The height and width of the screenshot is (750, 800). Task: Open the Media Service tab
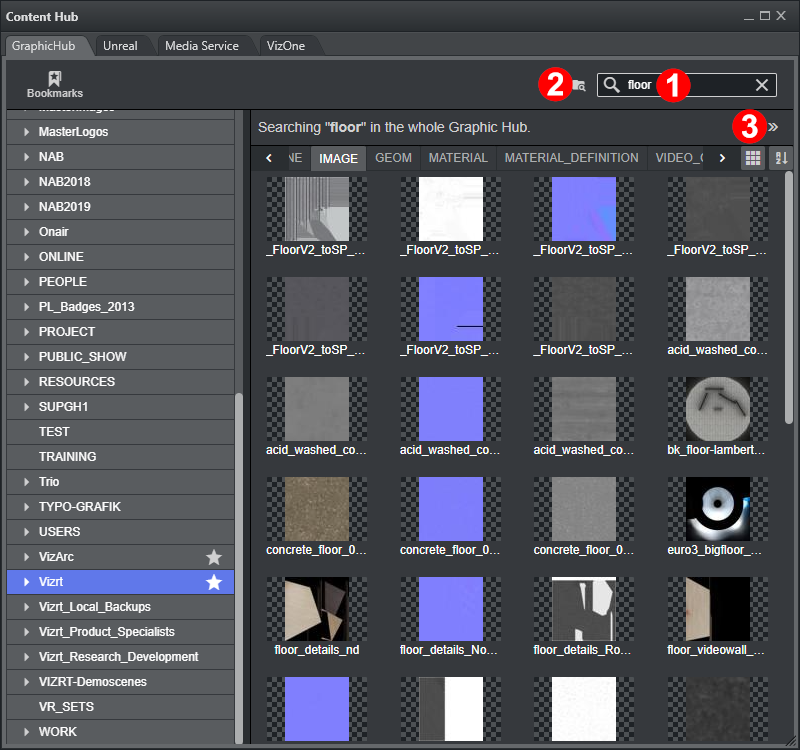(x=202, y=46)
